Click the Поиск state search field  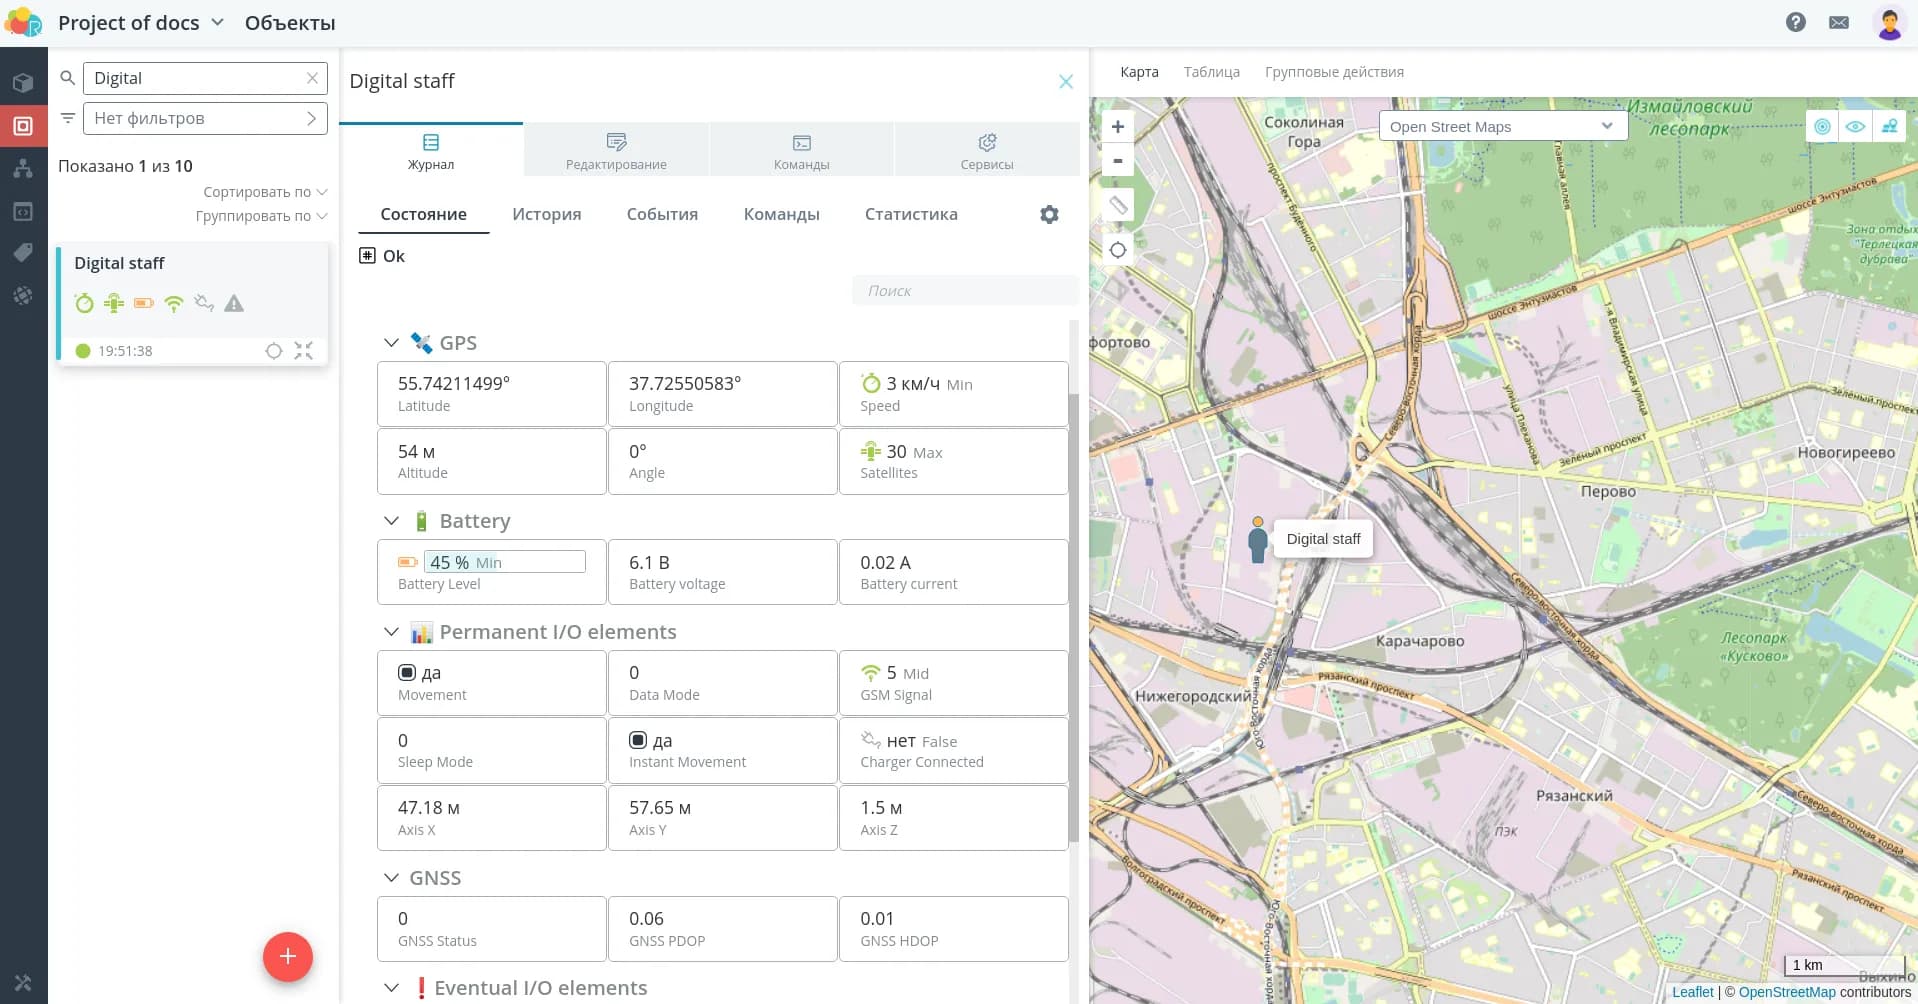(x=963, y=291)
